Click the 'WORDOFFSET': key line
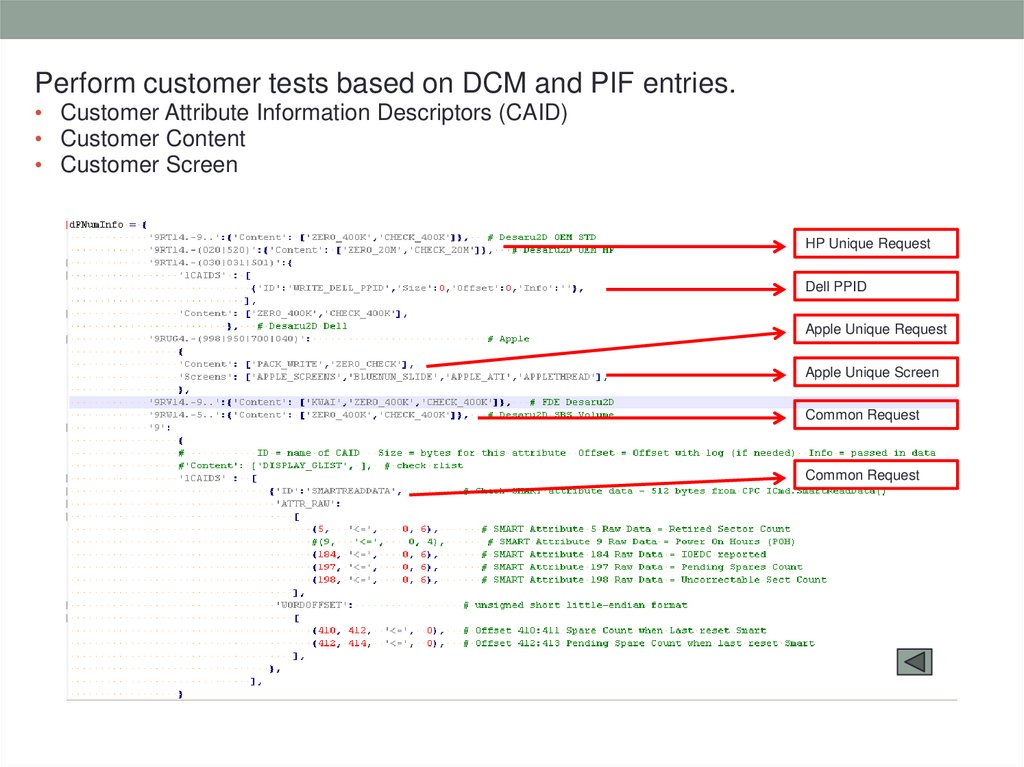Viewport: 1024px width, 767px height. coord(315,605)
